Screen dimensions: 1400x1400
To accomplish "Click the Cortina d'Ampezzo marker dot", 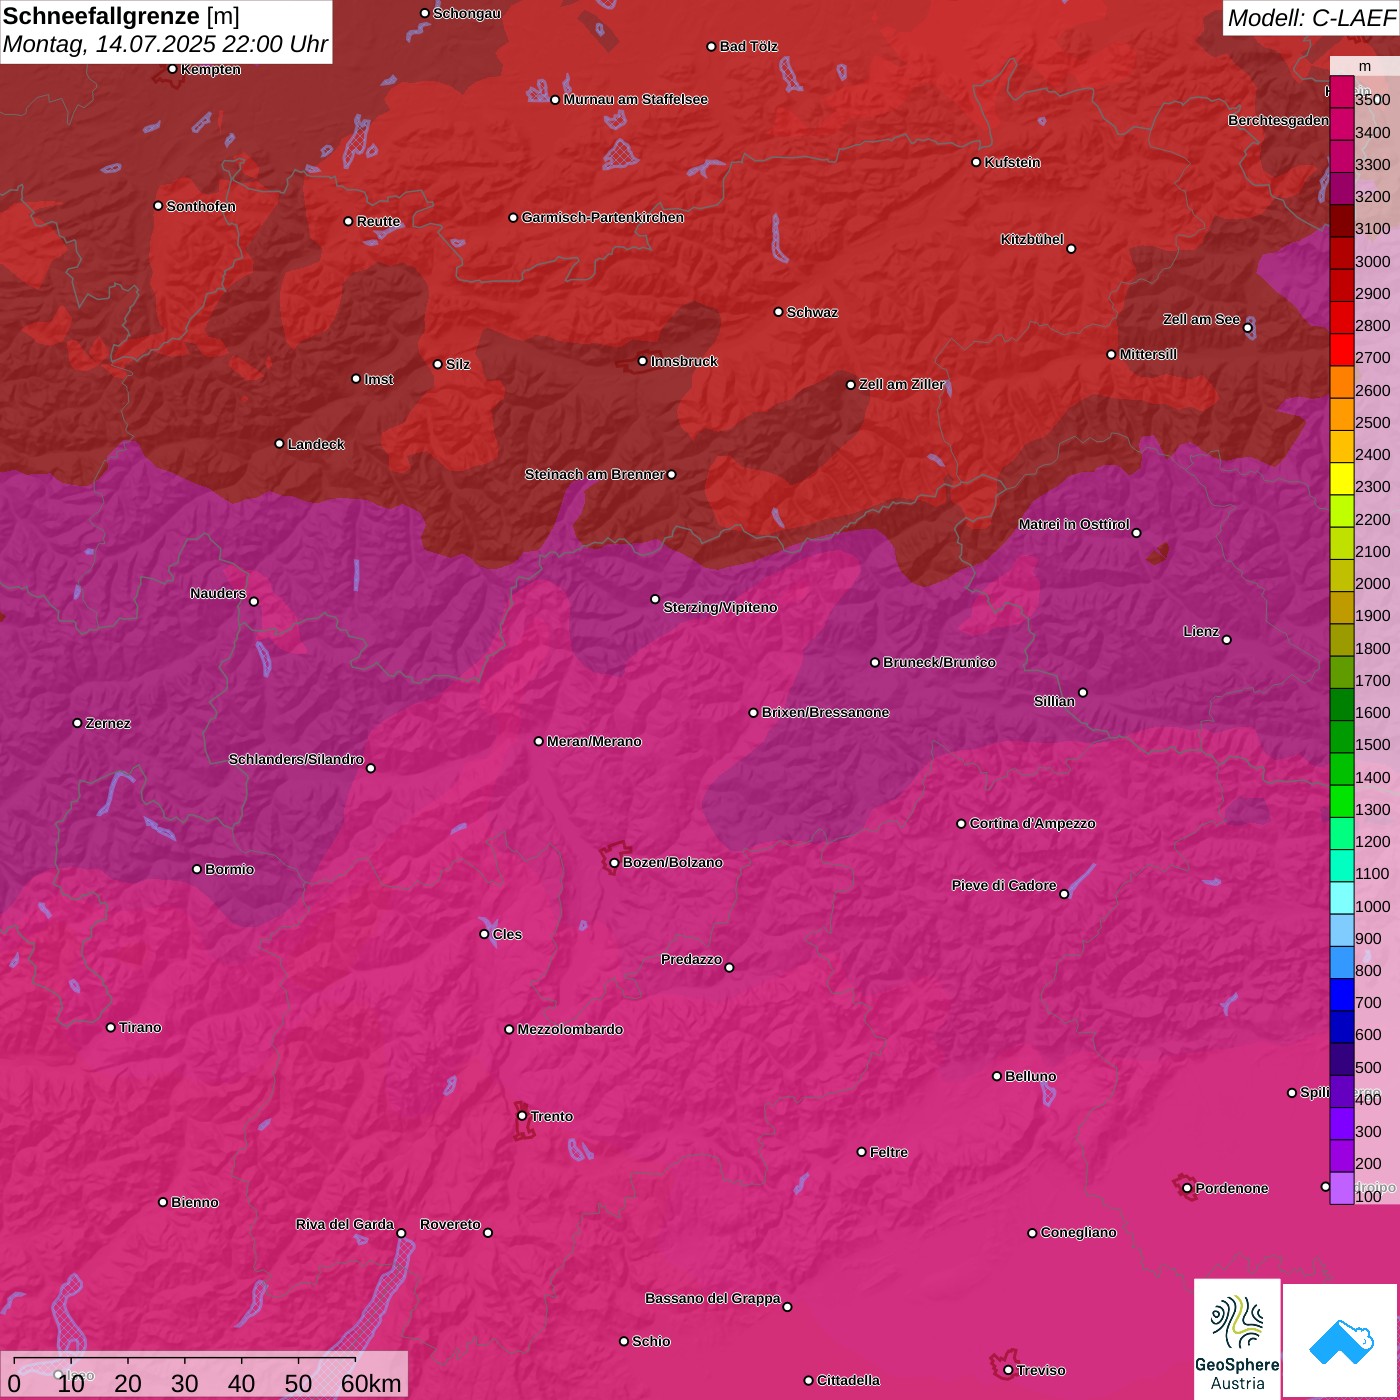I will [961, 824].
